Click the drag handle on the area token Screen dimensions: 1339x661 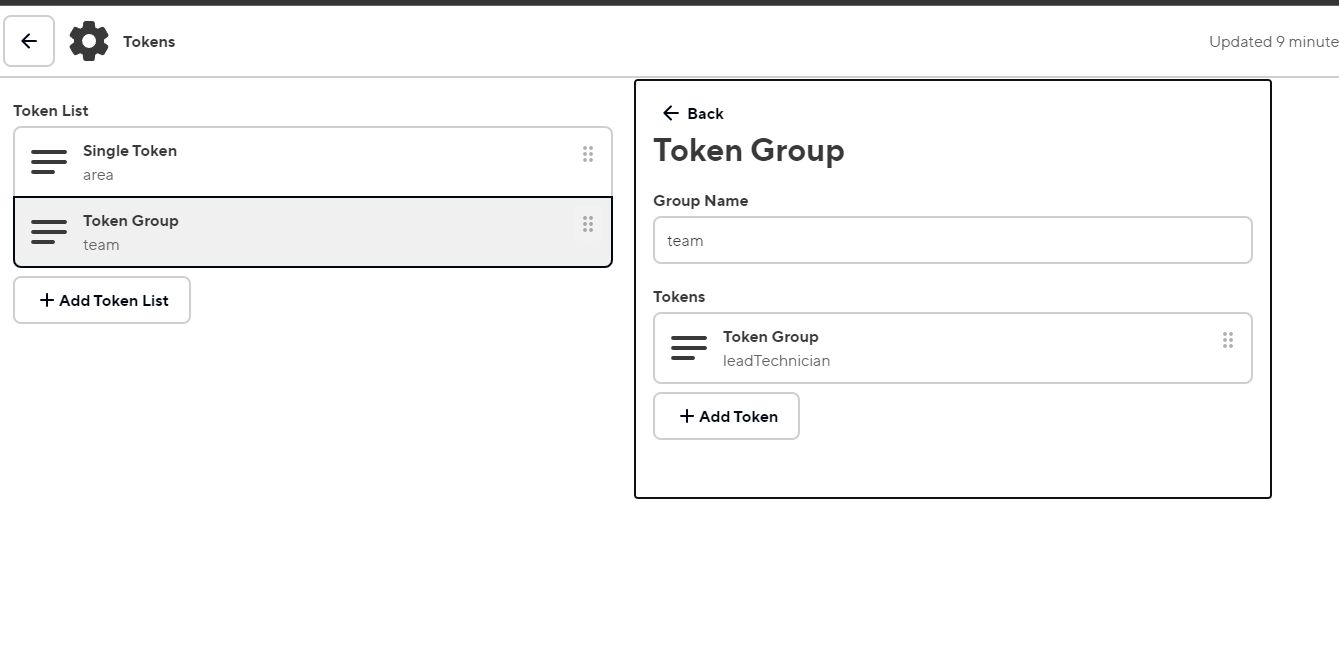(588, 154)
